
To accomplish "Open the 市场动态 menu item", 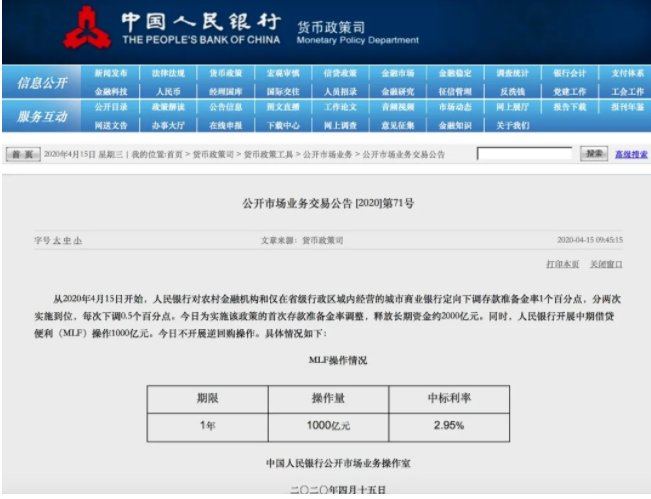I will pyautogui.click(x=455, y=107).
